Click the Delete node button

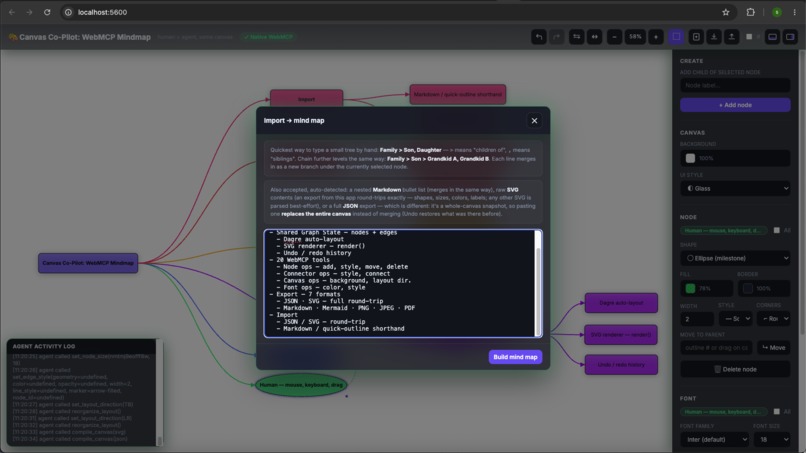[x=735, y=369]
